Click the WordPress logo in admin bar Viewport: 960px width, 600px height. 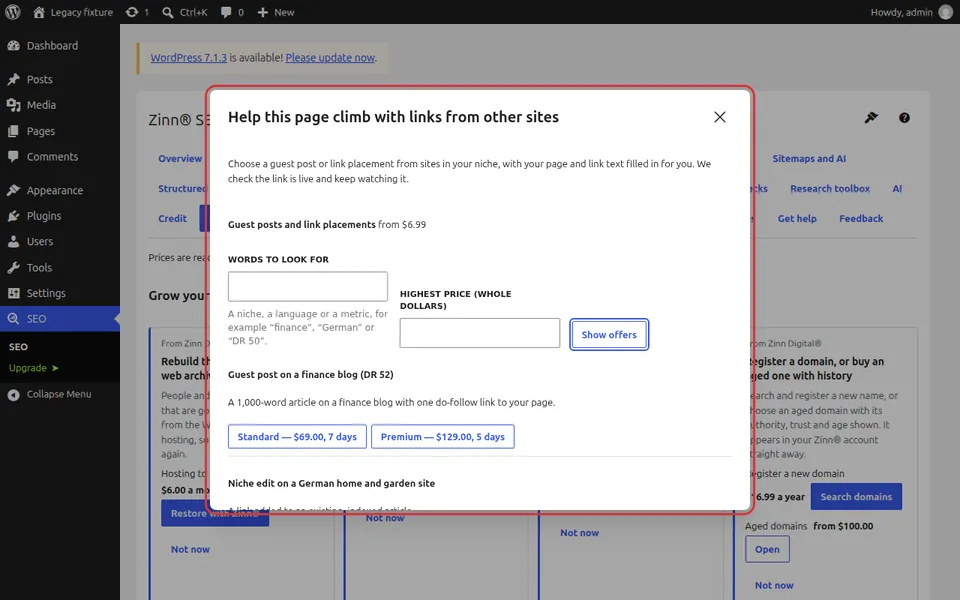(13, 12)
